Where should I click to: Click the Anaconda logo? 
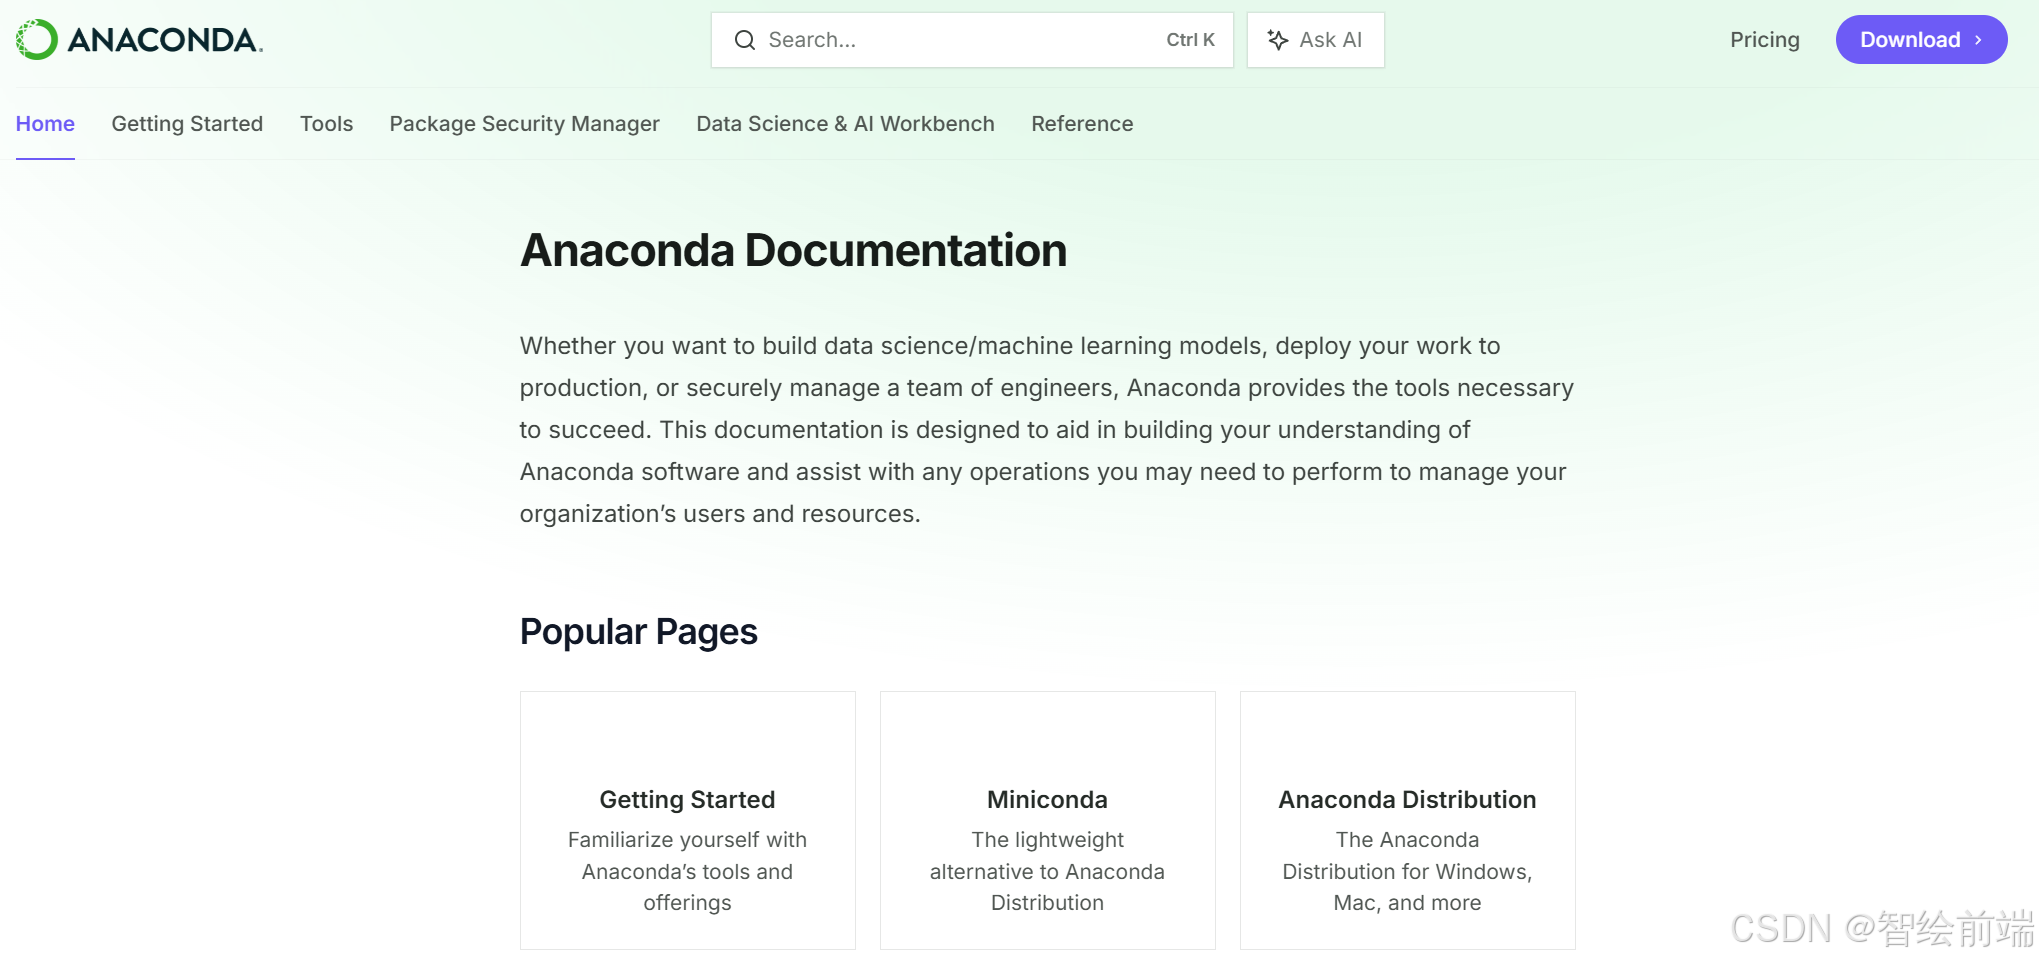[x=139, y=40]
